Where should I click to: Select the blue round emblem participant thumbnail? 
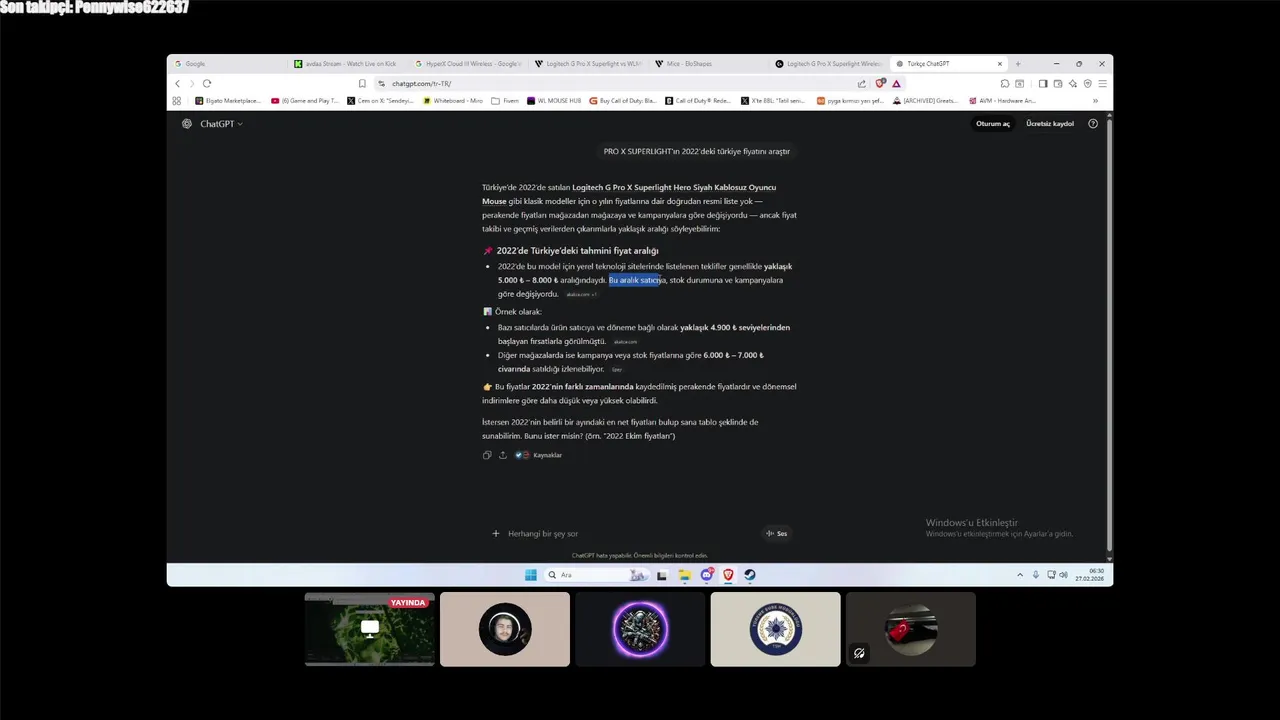(x=775, y=629)
